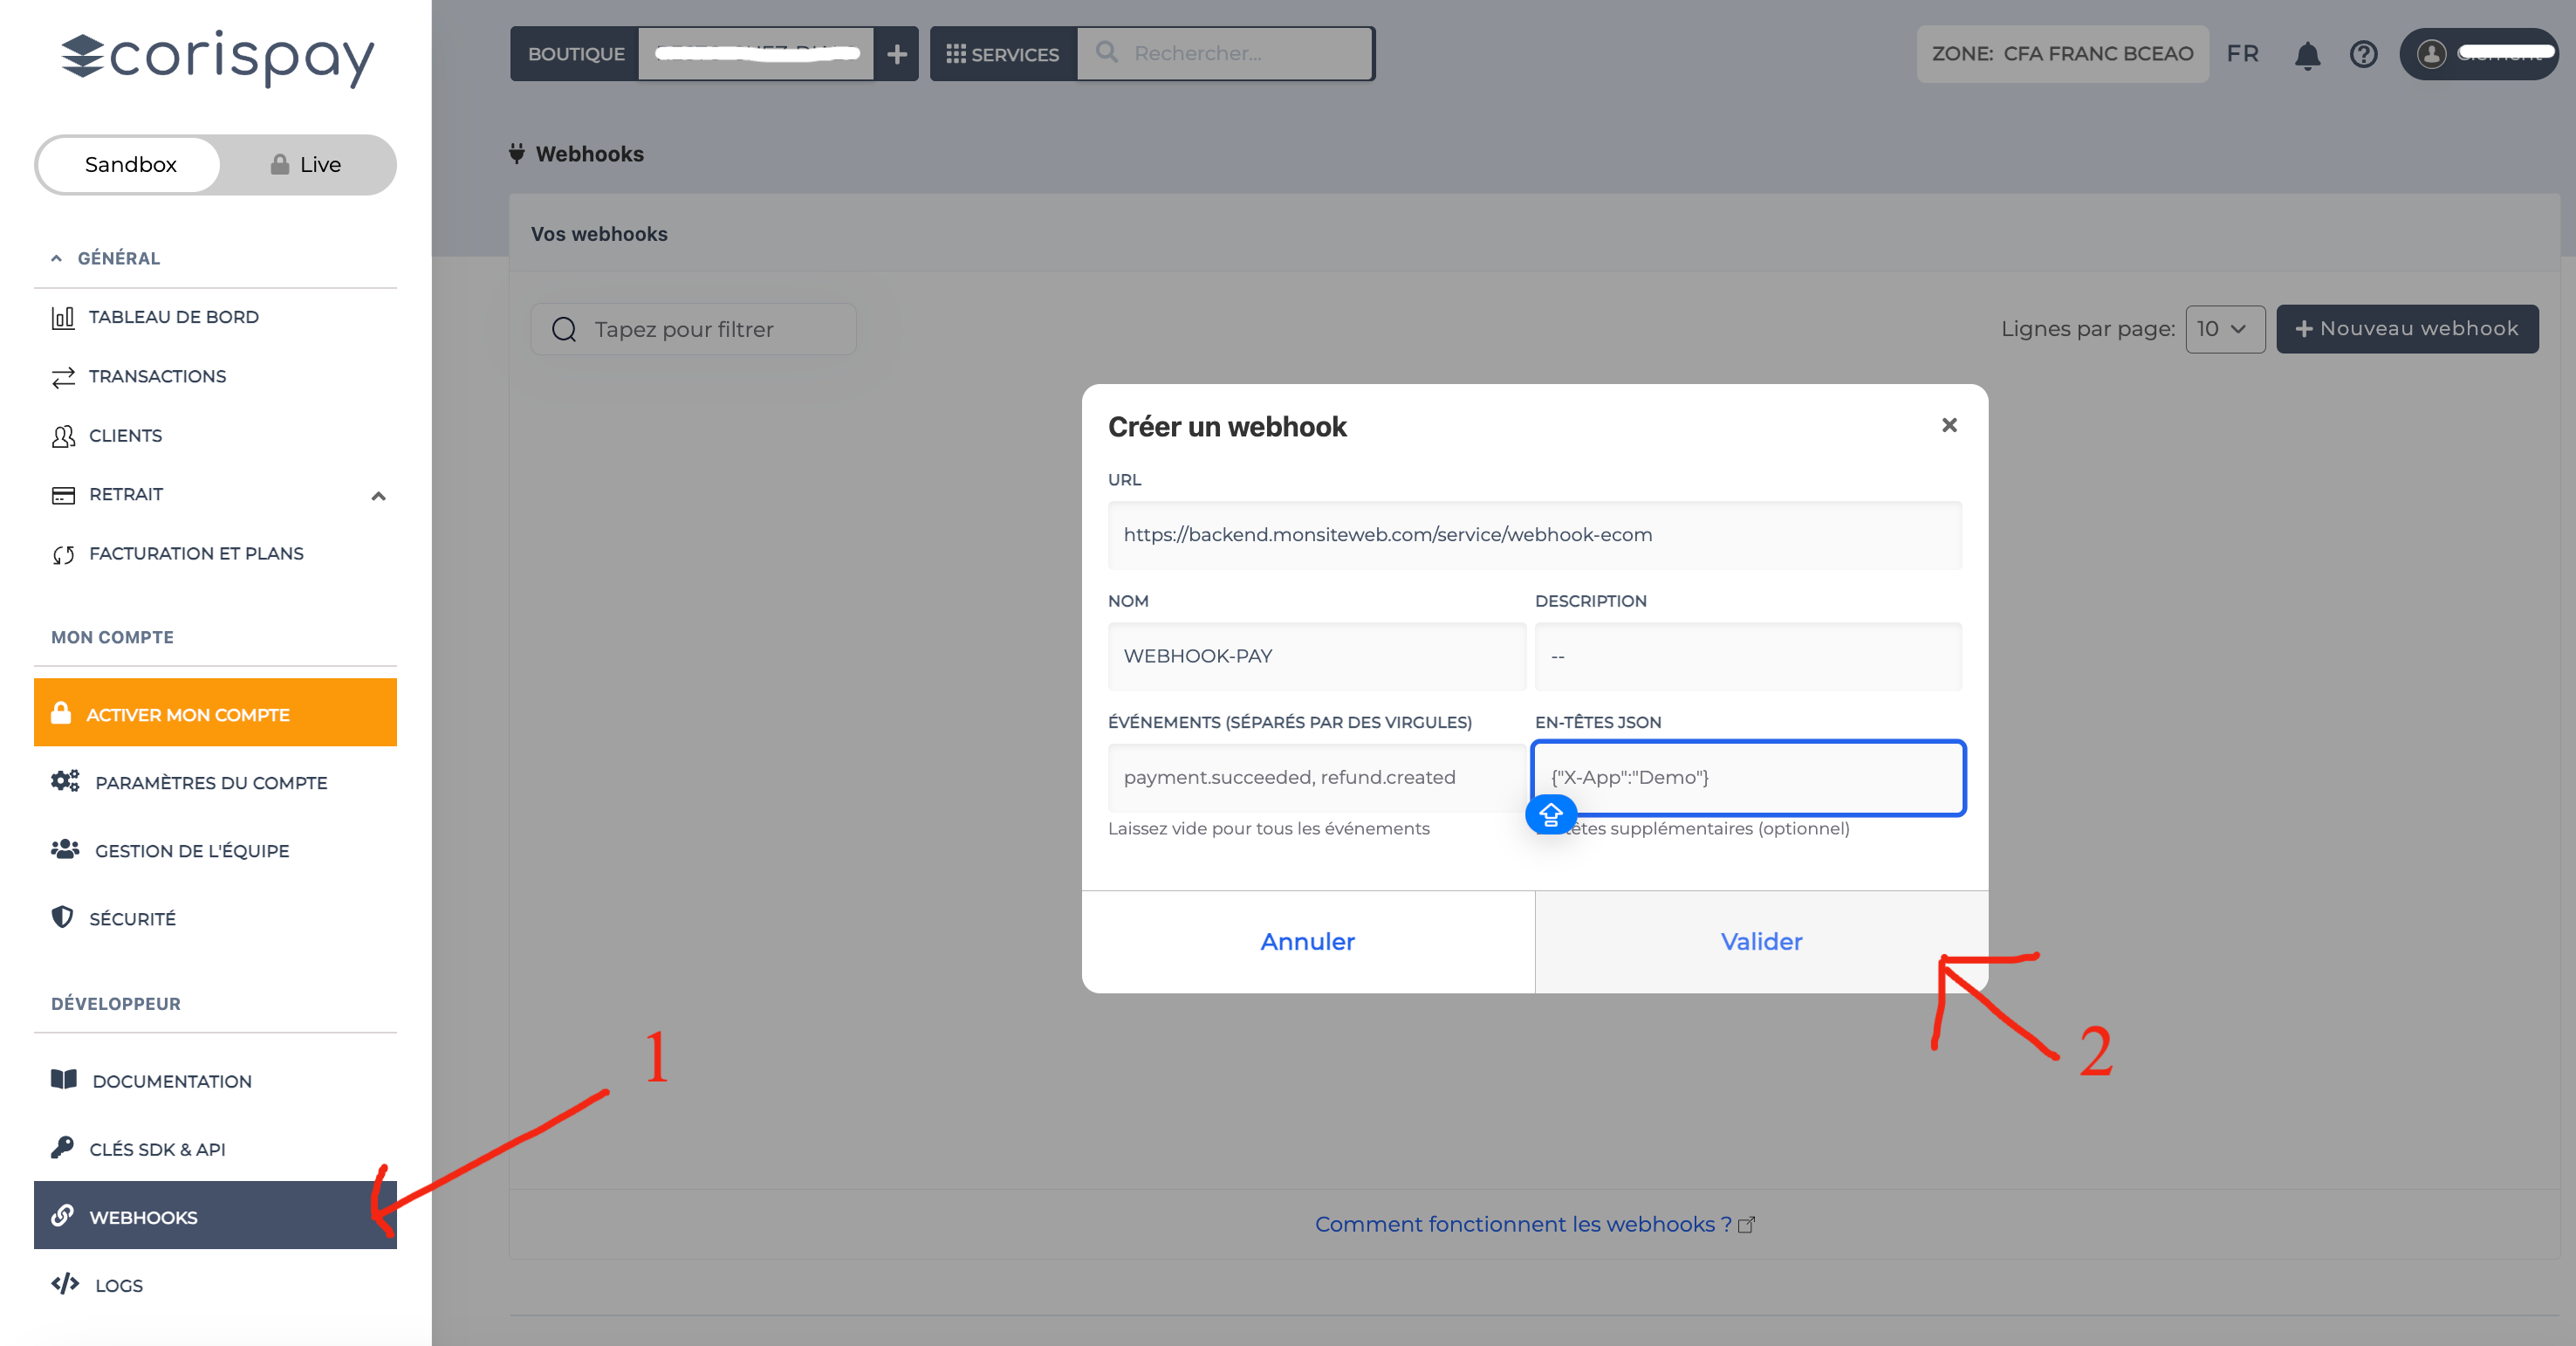Open the Tableau de bord dashboard icon
Screen dimensions: 2576x1346
point(63,317)
